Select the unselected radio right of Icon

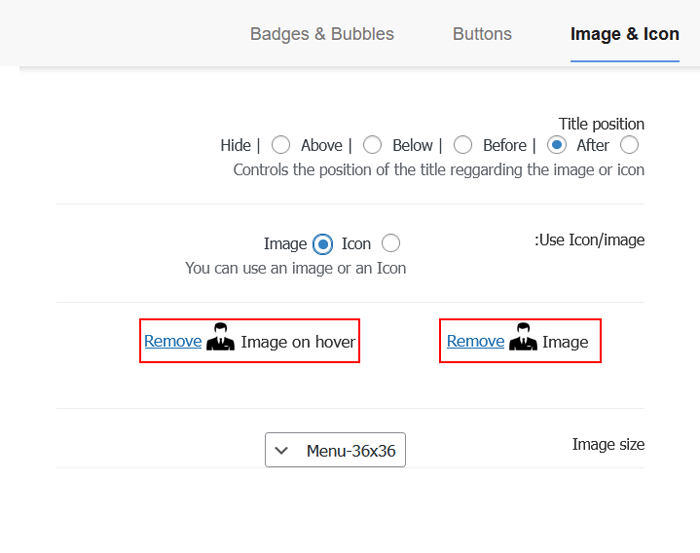click(391, 243)
